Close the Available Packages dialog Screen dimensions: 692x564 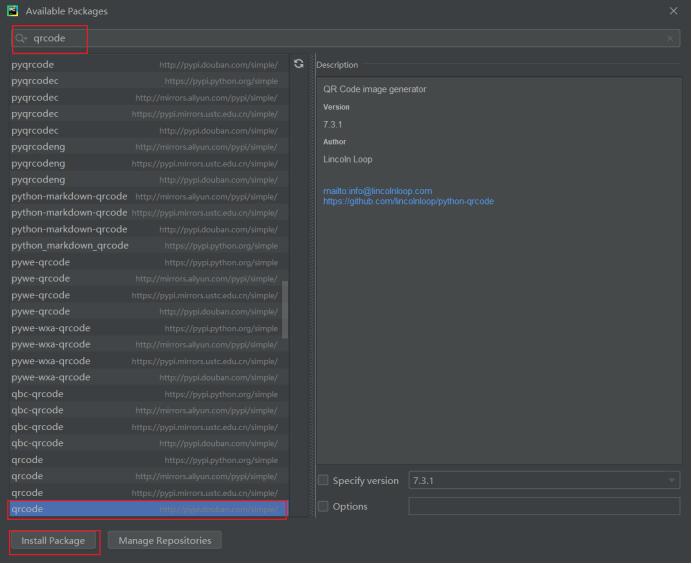coord(673,11)
